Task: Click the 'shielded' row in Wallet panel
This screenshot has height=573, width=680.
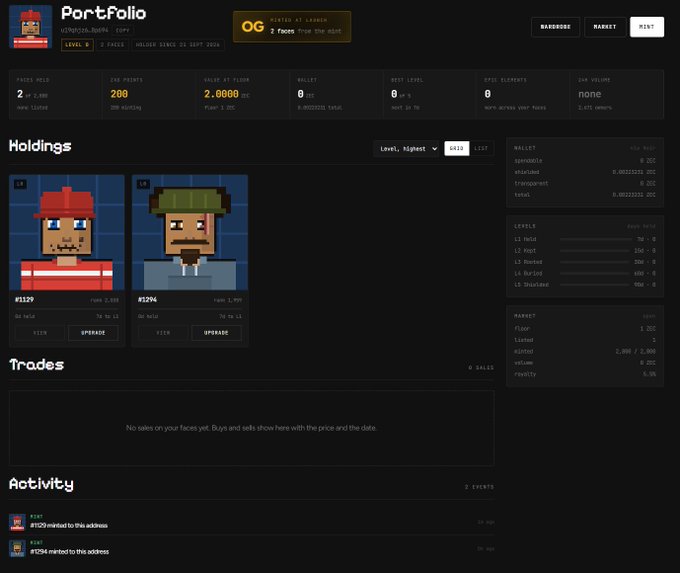Action: tap(585, 172)
